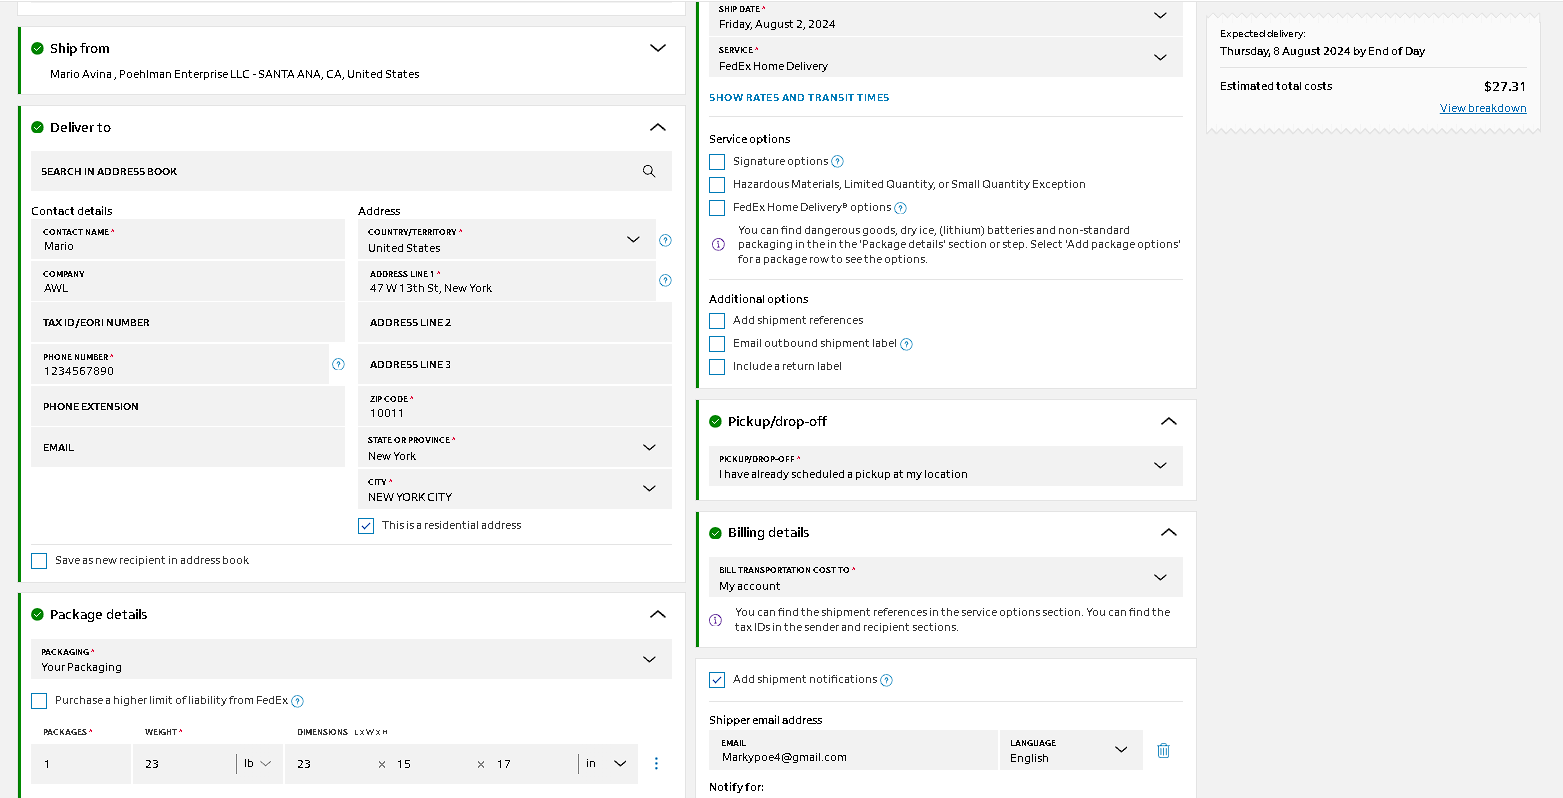Open State or Province dropdown
Image resolution: width=1563 pixels, height=798 pixels.
(515, 447)
